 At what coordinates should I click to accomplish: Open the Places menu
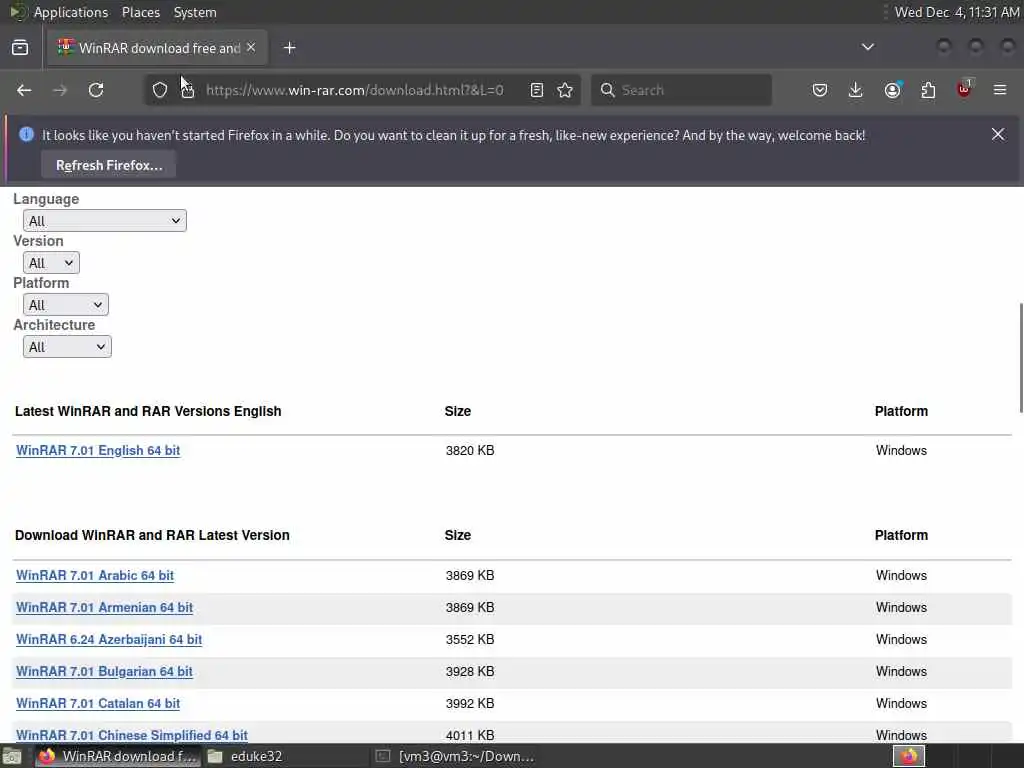141,12
